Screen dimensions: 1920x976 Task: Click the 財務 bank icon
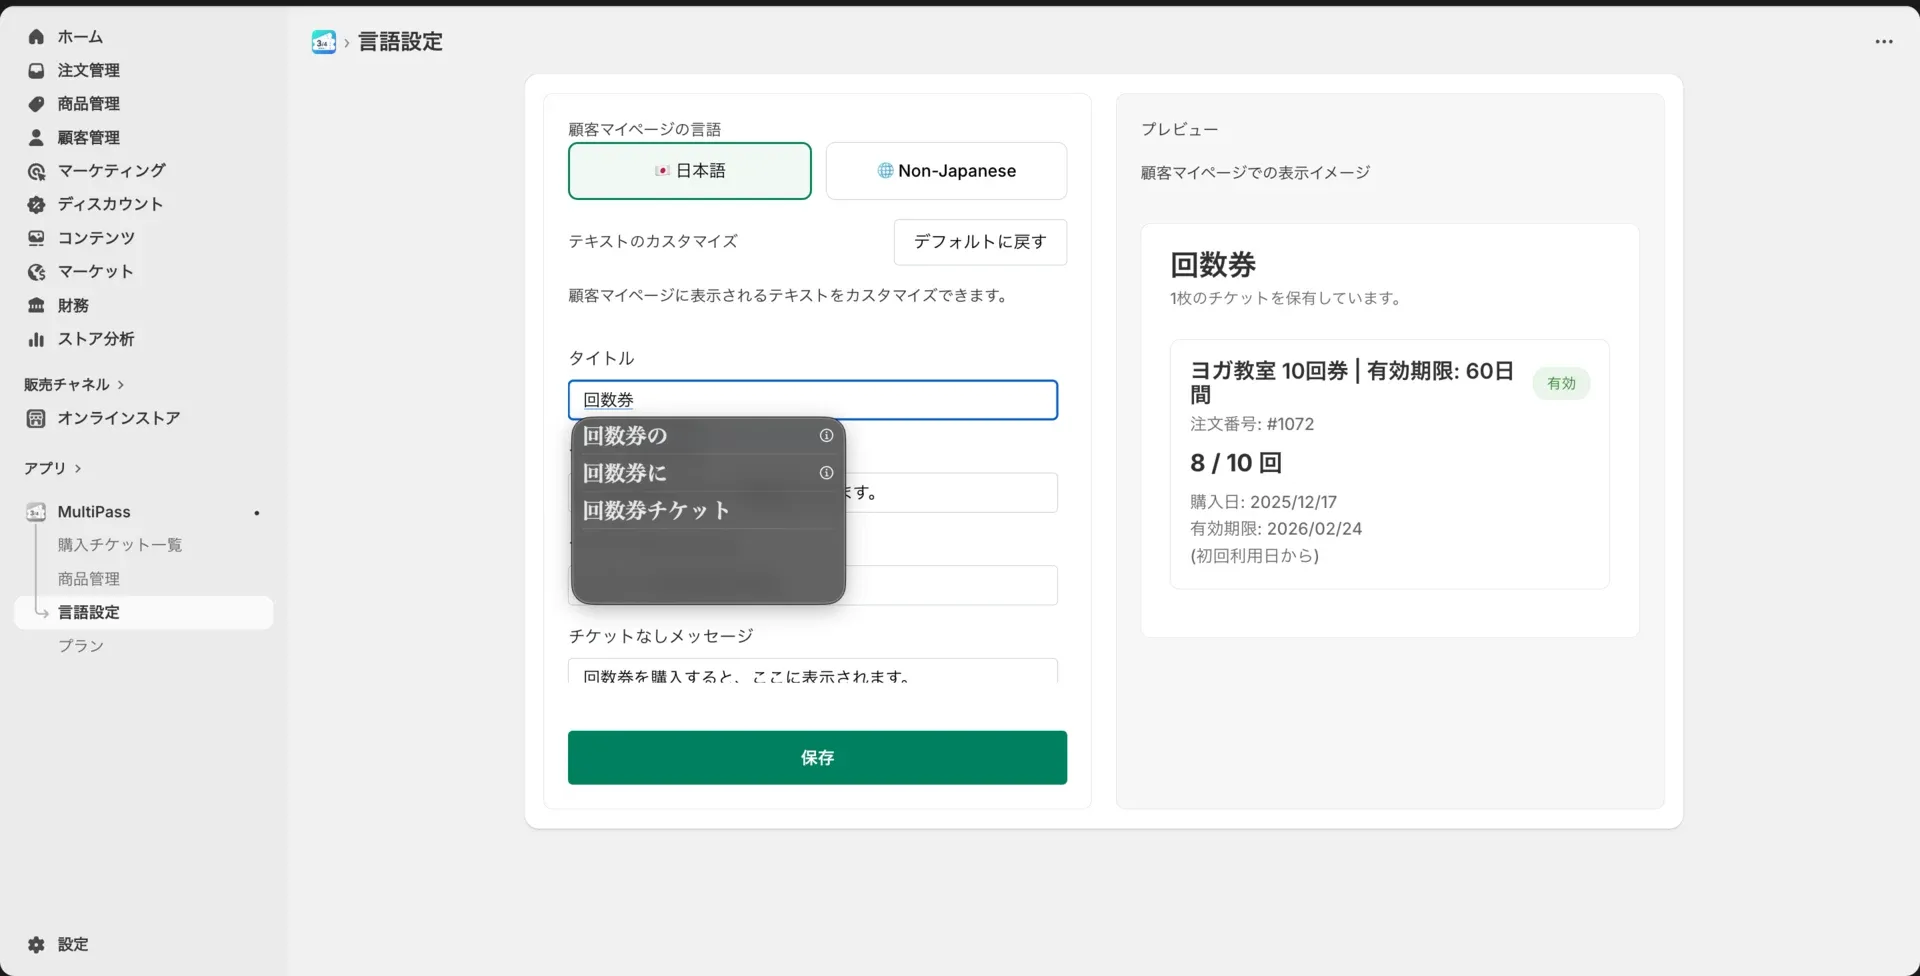[x=36, y=306]
